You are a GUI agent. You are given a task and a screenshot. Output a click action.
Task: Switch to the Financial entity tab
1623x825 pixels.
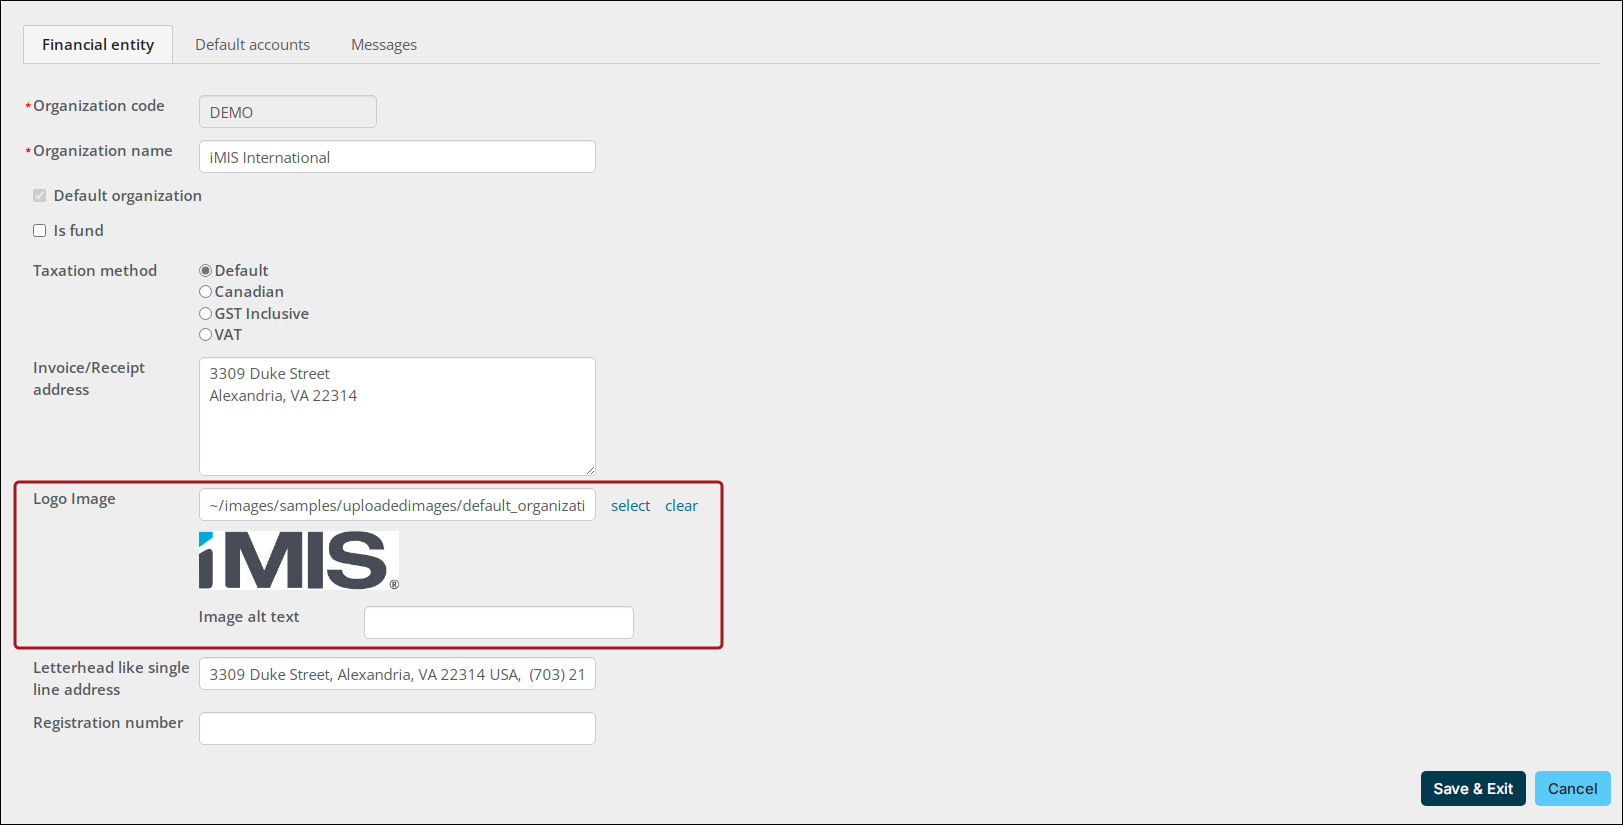coord(98,45)
